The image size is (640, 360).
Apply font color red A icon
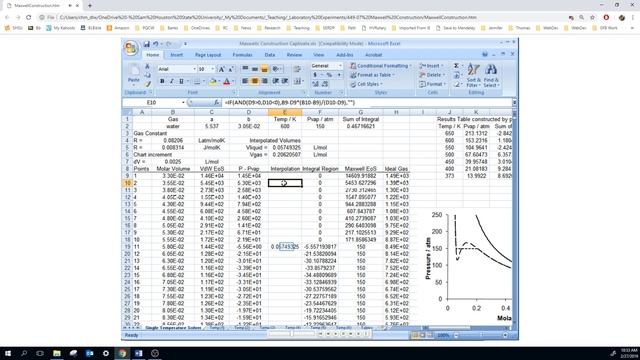click(x=227, y=81)
